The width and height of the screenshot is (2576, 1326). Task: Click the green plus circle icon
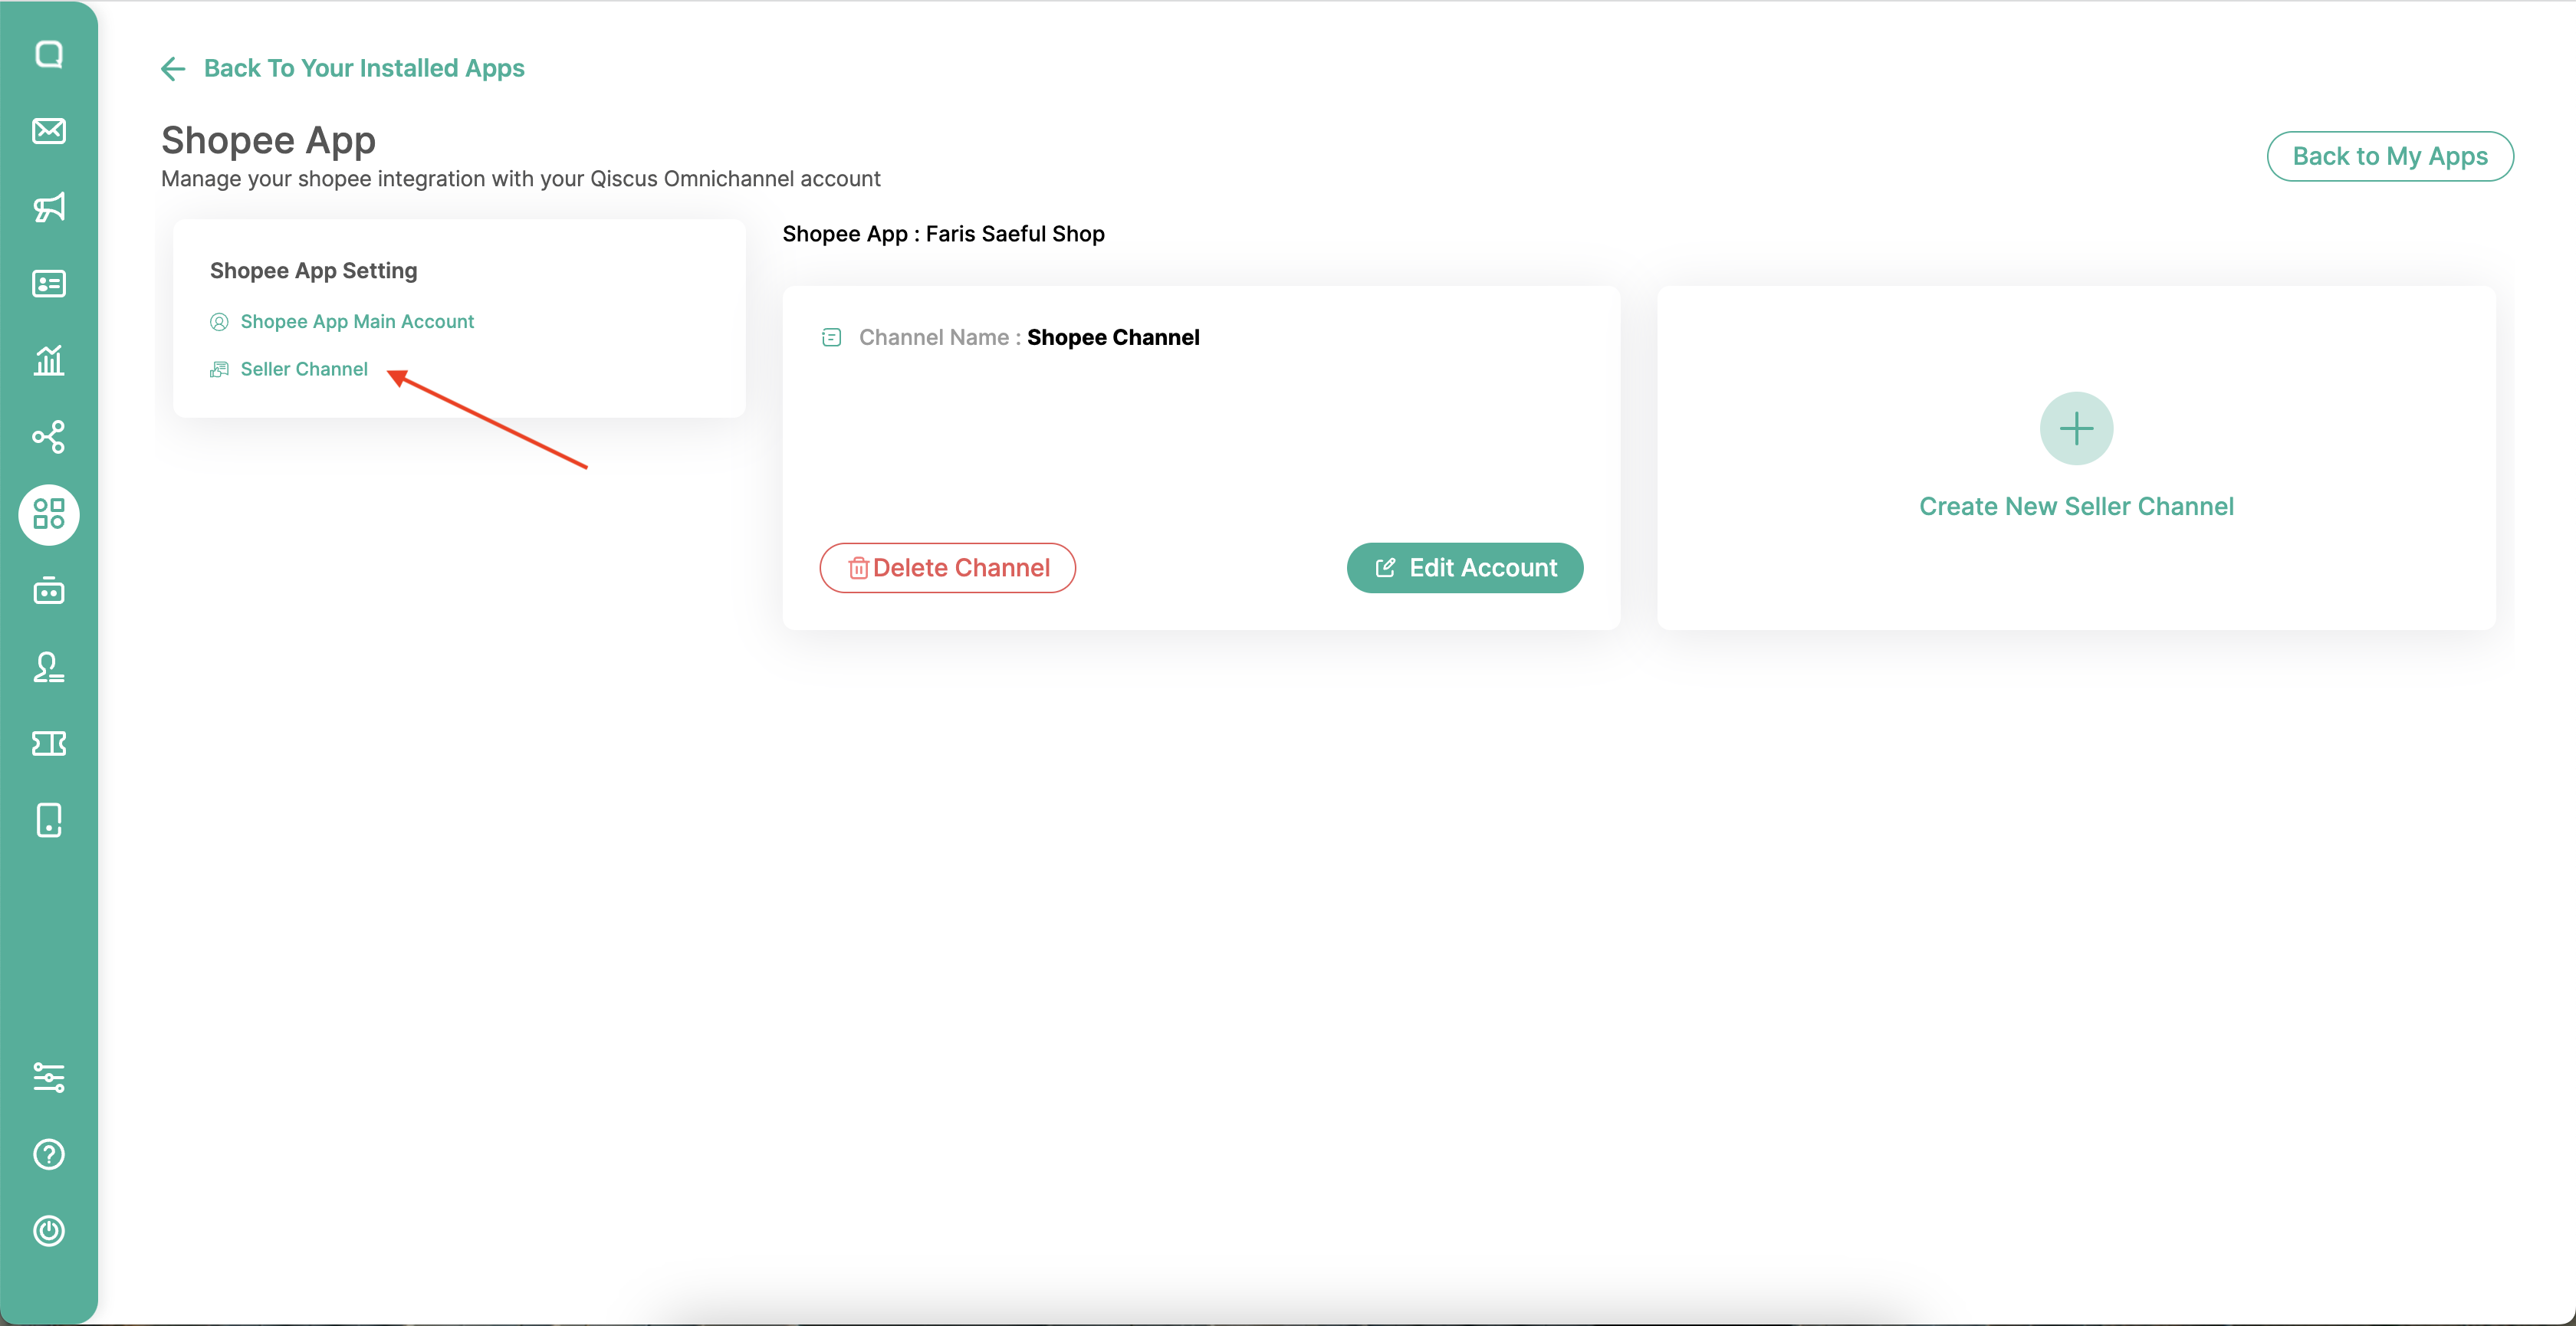[x=2076, y=428]
